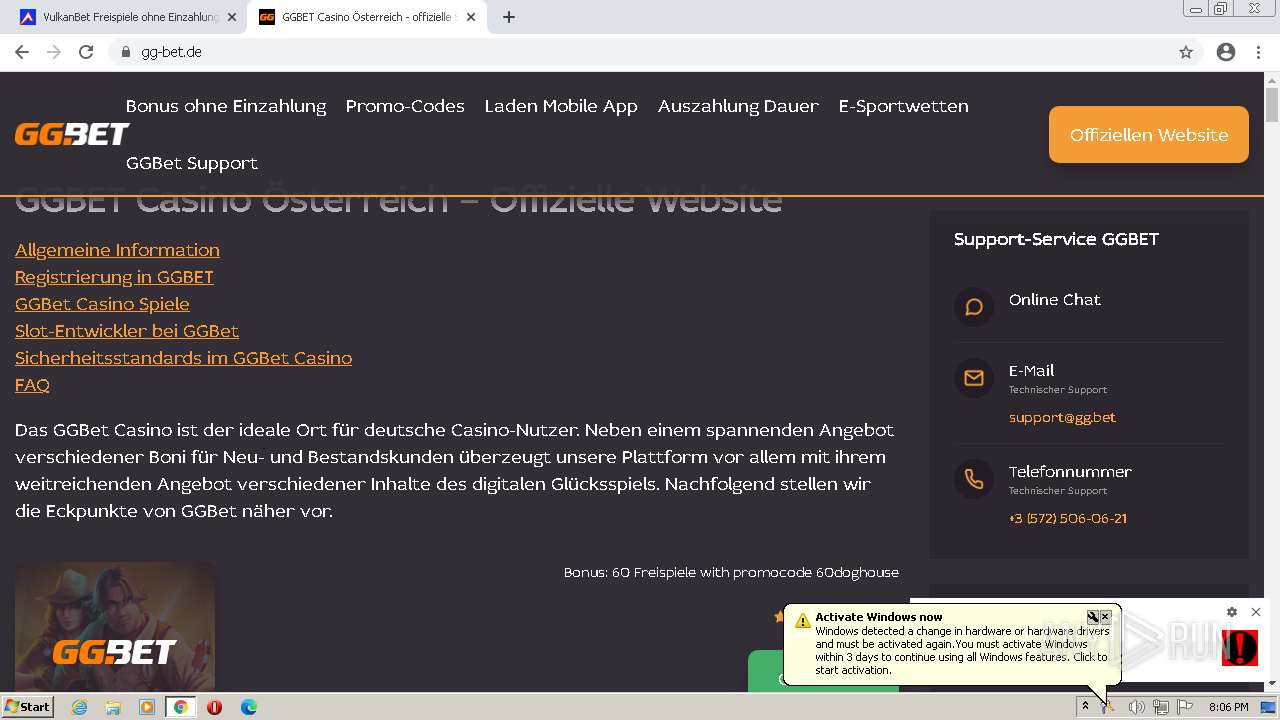Open the Opera taskbar icon
This screenshot has height=720, width=1280.
click(214, 707)
